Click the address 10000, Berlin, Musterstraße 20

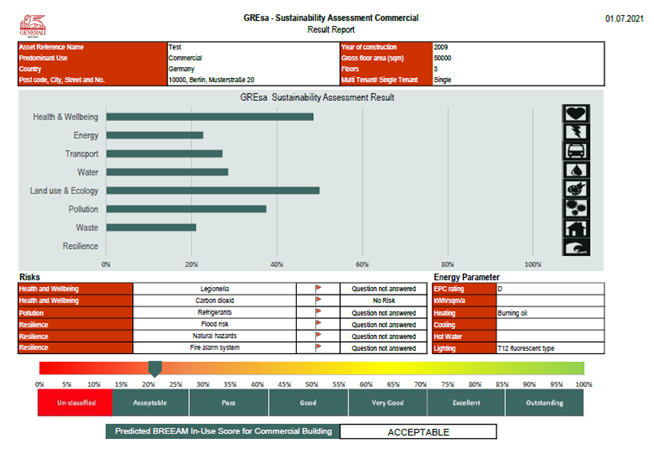pyautogui.click(x=211, y=80)
